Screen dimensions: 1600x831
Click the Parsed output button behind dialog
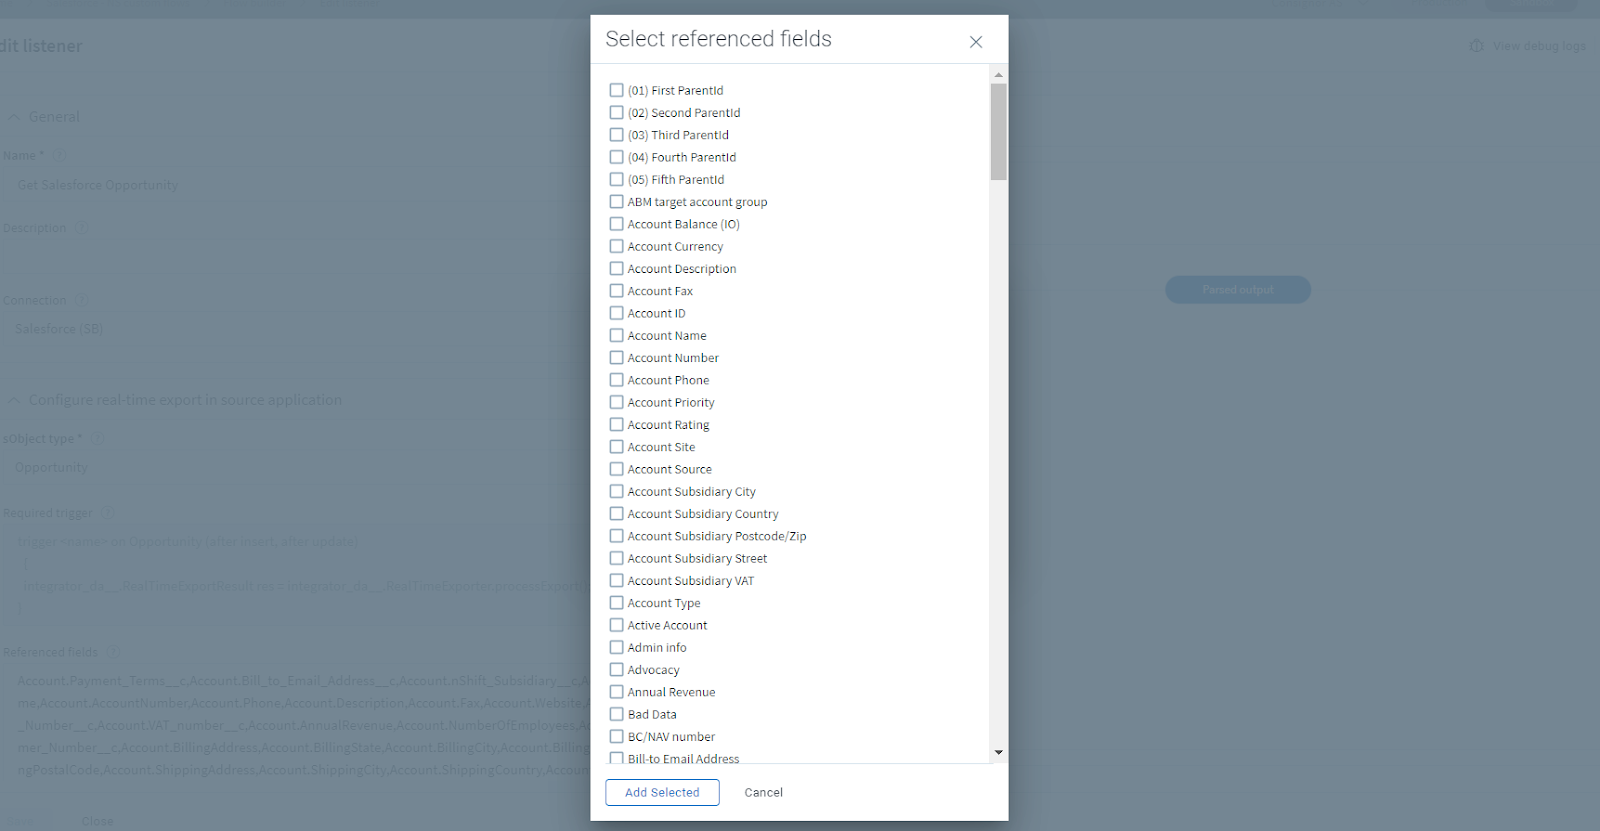click(x=1238, y=290)
